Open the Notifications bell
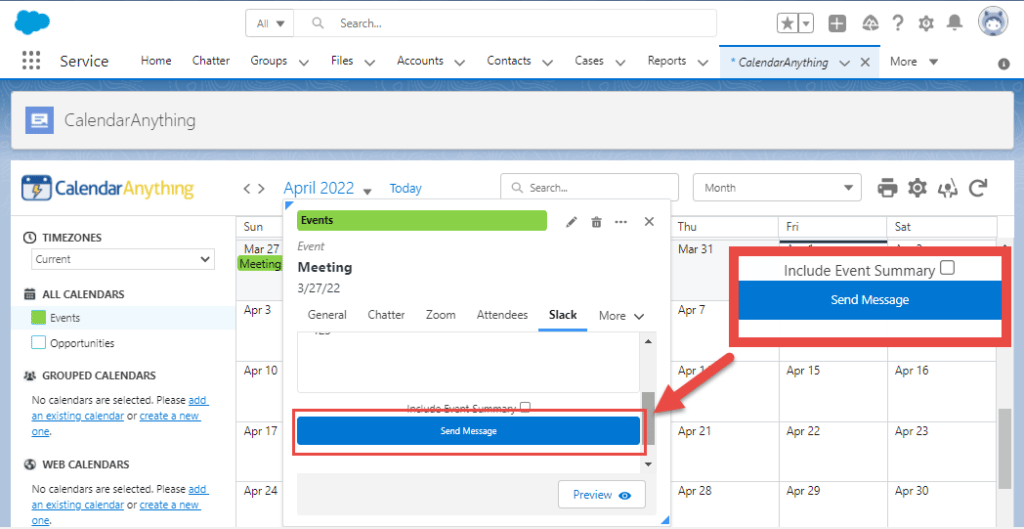Viewport: 1024px width, 529px height. [955, 23]
